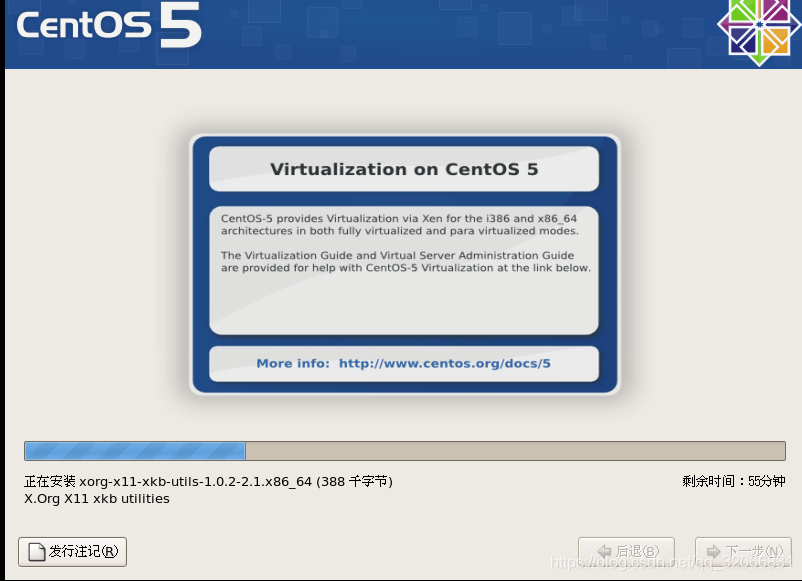Select the text '正在安装 xorg-x11-xkb-utils-1.0.2-2.1.x86_64'
Viewport: 802px width, 581px height.
pos(168,482)
